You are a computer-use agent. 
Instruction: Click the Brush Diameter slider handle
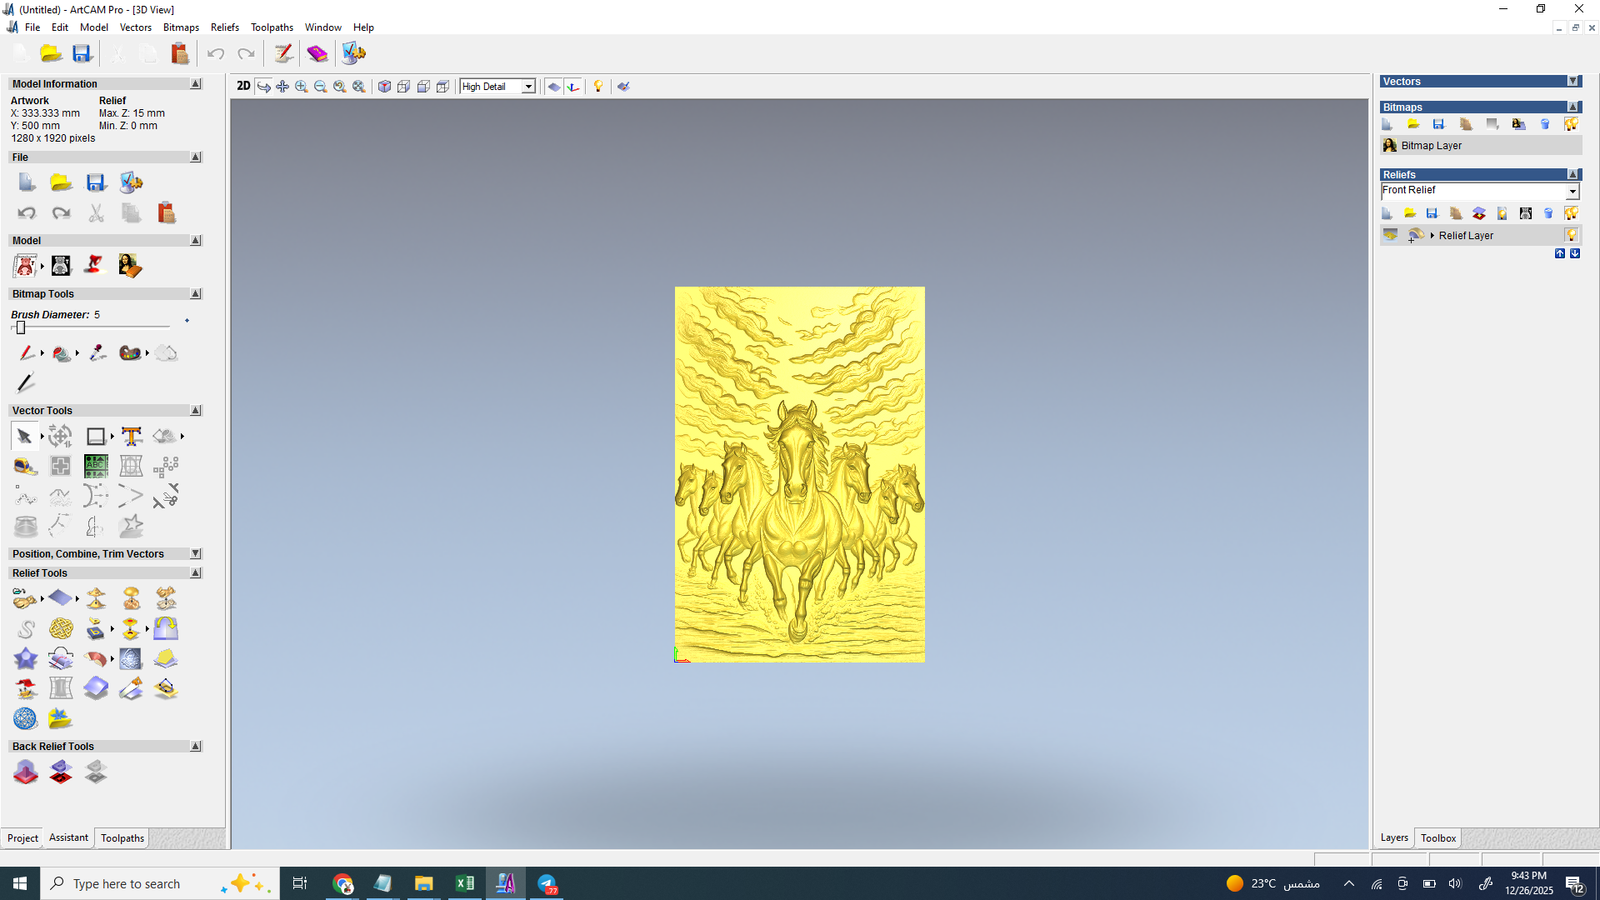coord(20,328)
